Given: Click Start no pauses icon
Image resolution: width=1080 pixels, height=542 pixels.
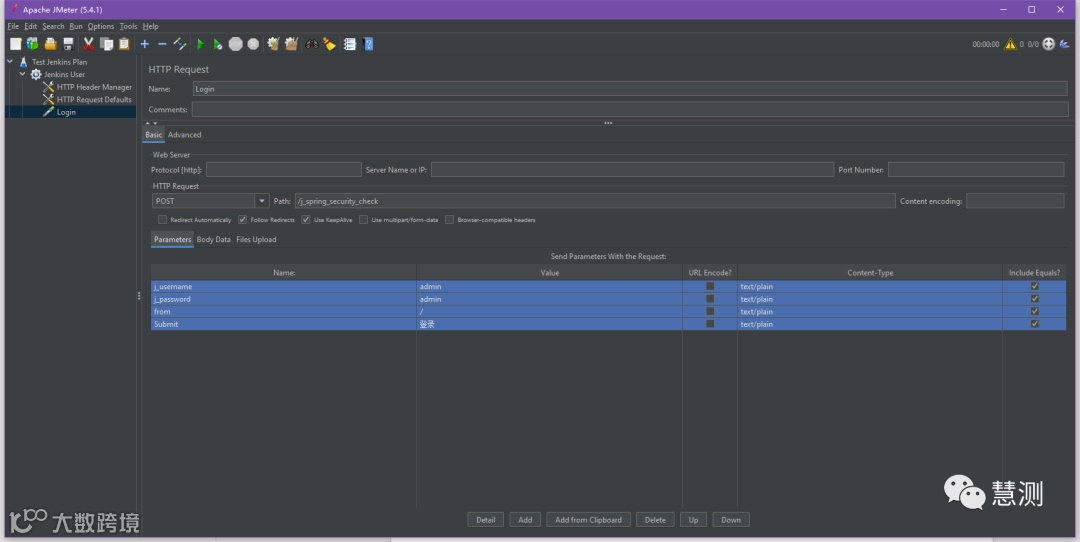Looking at the screenshot, I should [218, 44].
